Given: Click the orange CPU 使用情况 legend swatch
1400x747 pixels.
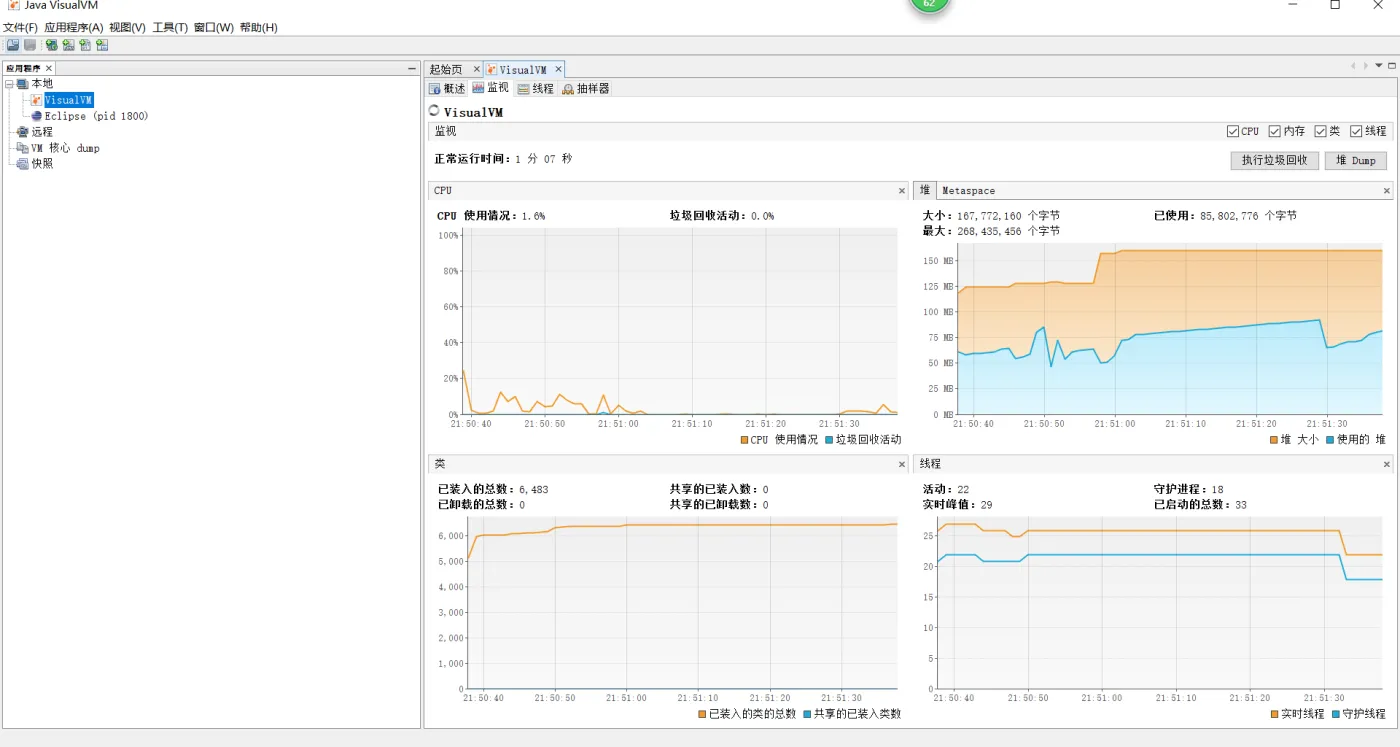Looking at the screenshot, I should [745, 440].
